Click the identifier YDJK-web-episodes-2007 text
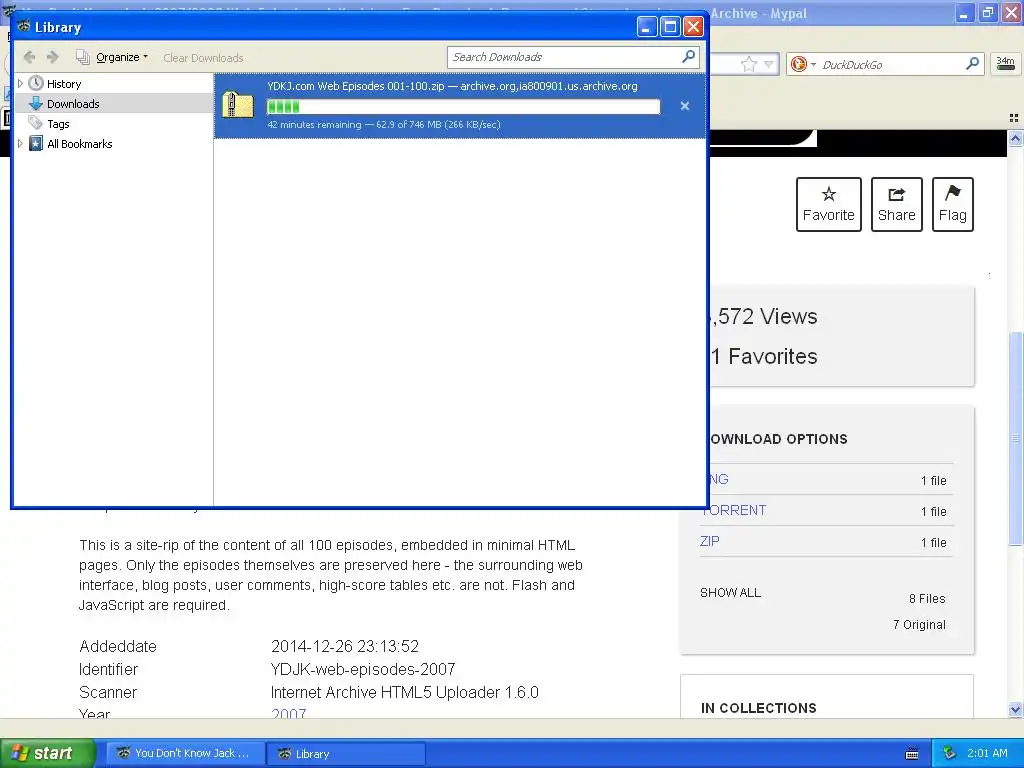The height and width of the screenshot is (768, 1024). click(363, 669)
